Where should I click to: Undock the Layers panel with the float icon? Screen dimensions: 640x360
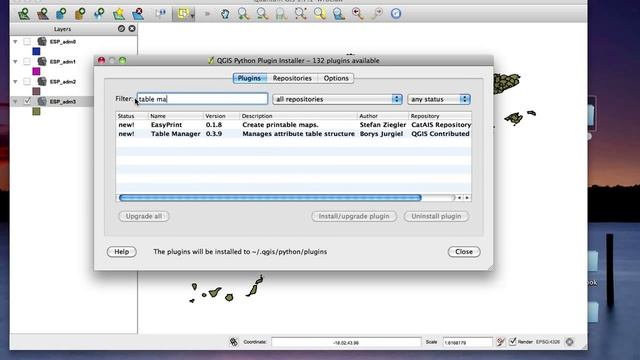[121, 29]
